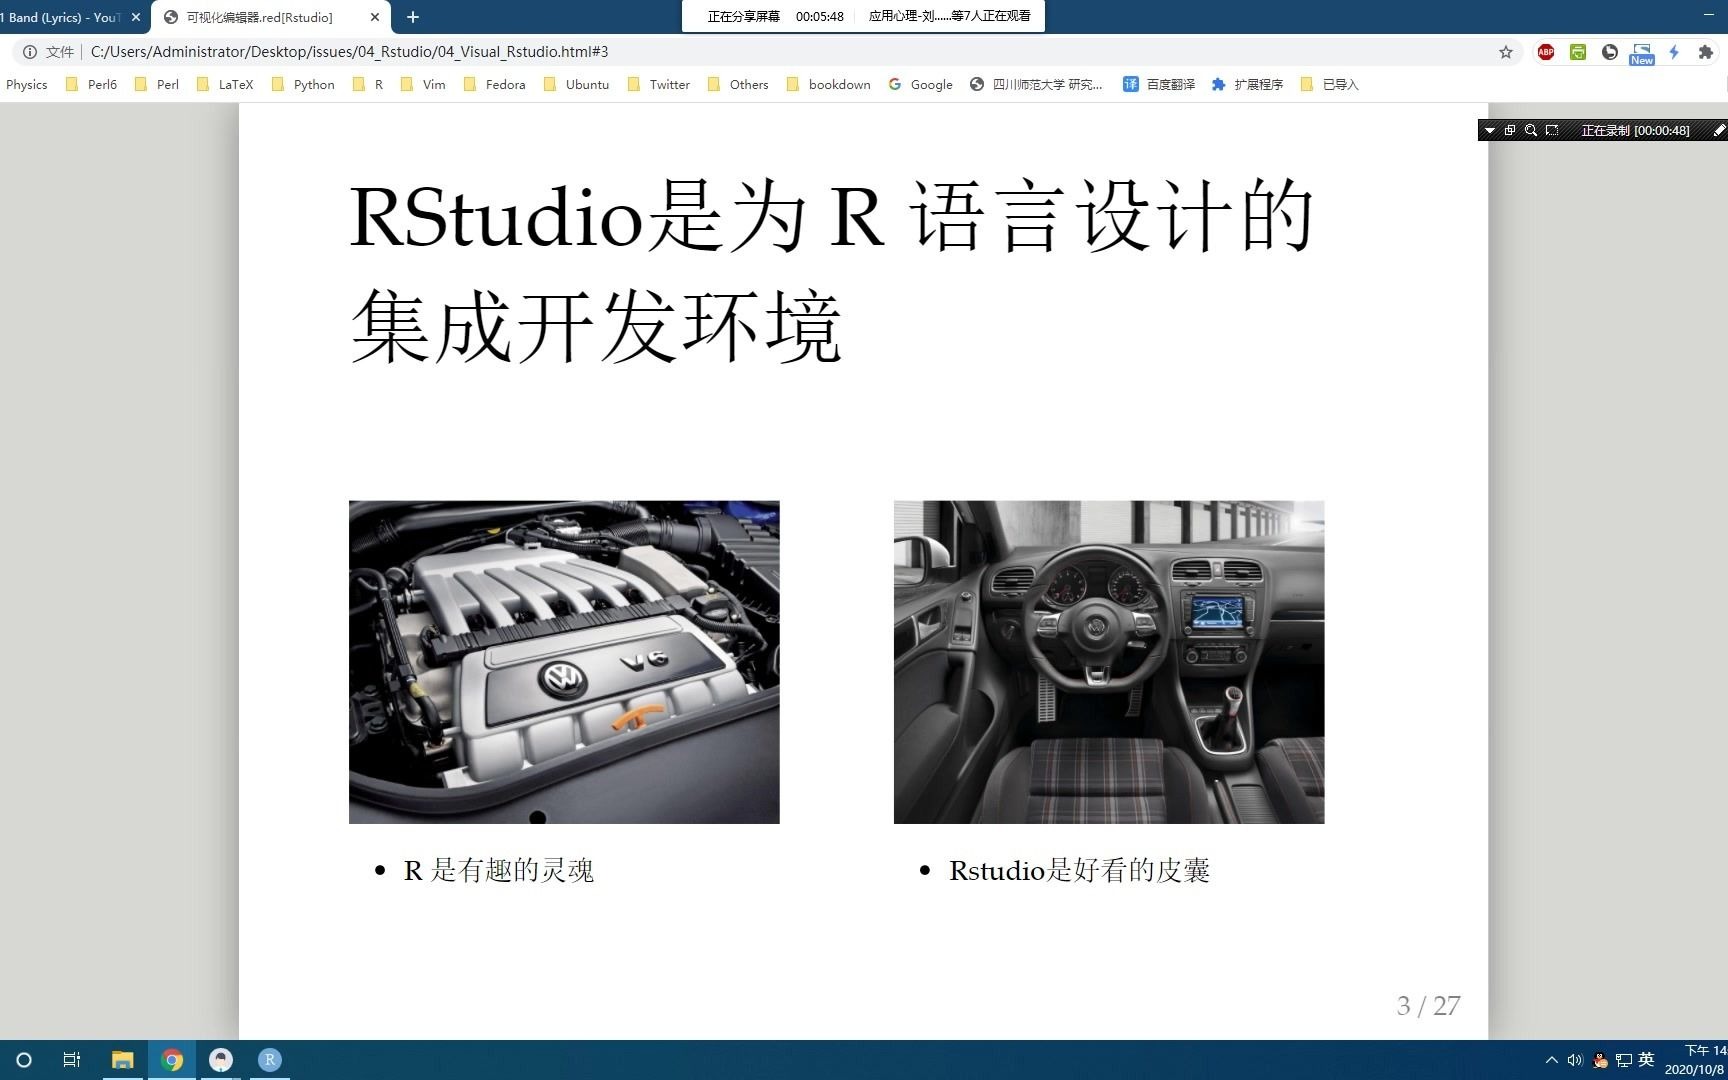Launch RStudio from the taskbar

coord(270,1059)
